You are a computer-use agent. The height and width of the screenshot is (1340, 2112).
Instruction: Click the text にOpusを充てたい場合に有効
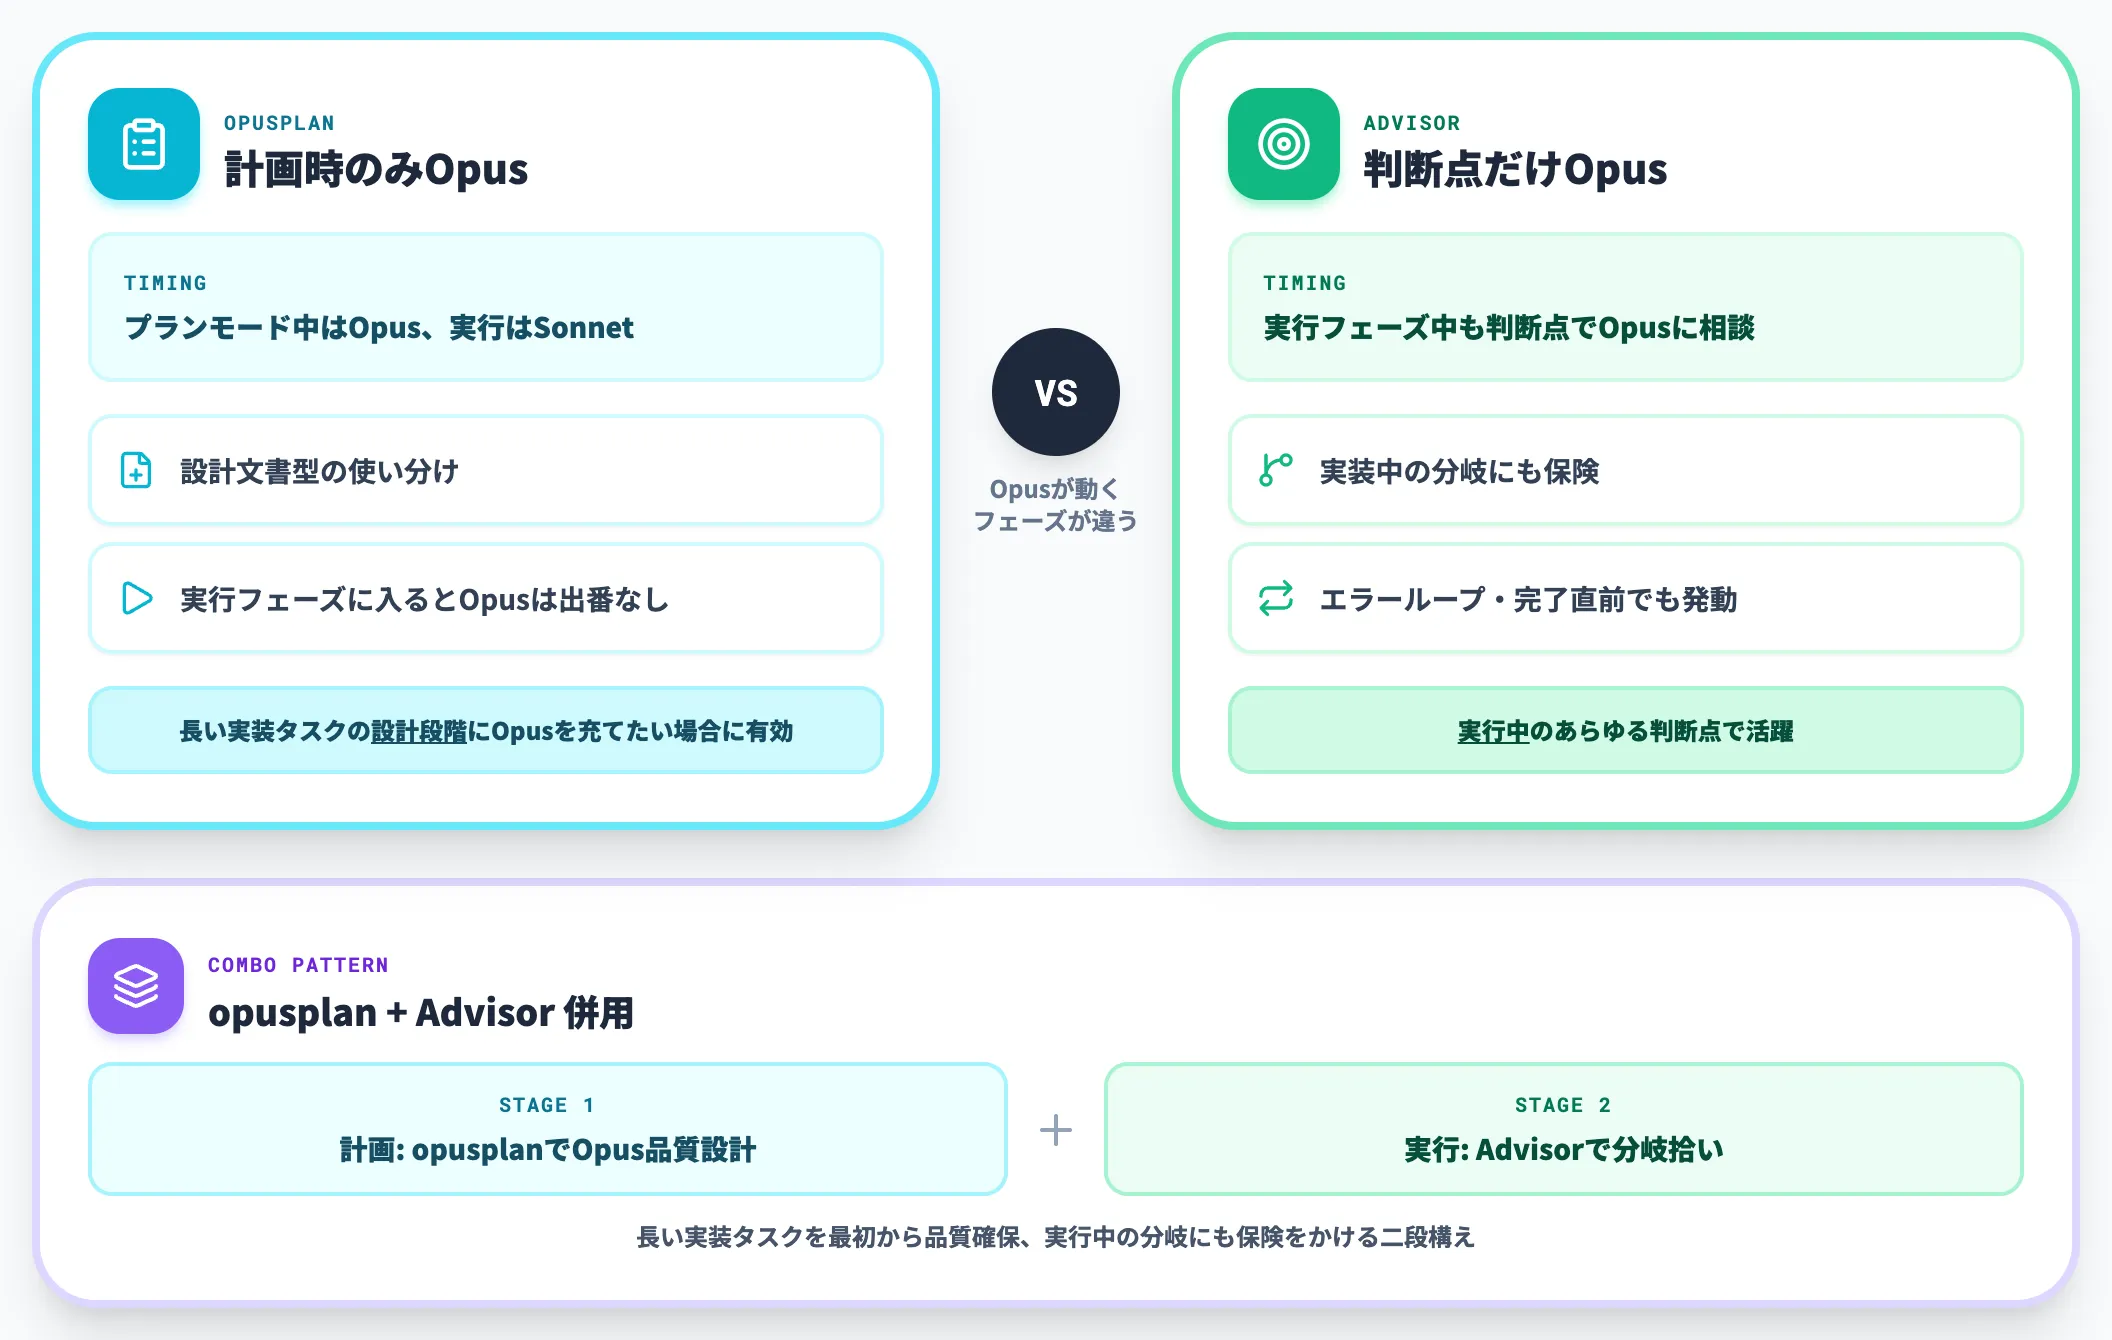(630, 731)
